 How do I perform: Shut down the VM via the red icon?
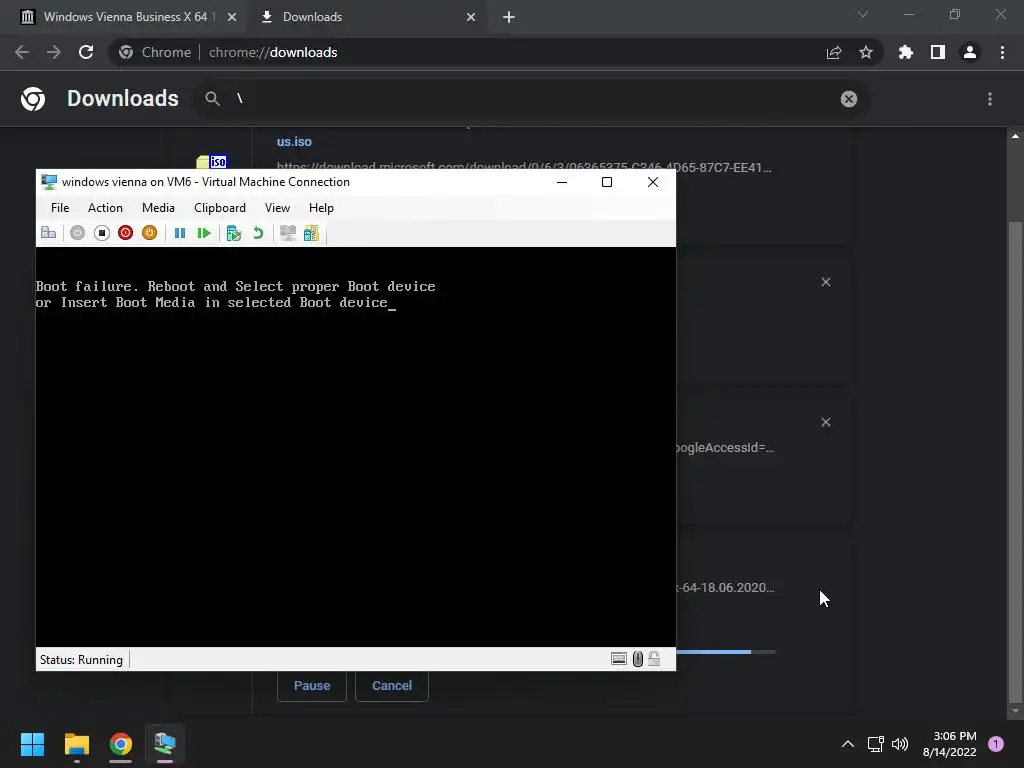click(125, 233)
